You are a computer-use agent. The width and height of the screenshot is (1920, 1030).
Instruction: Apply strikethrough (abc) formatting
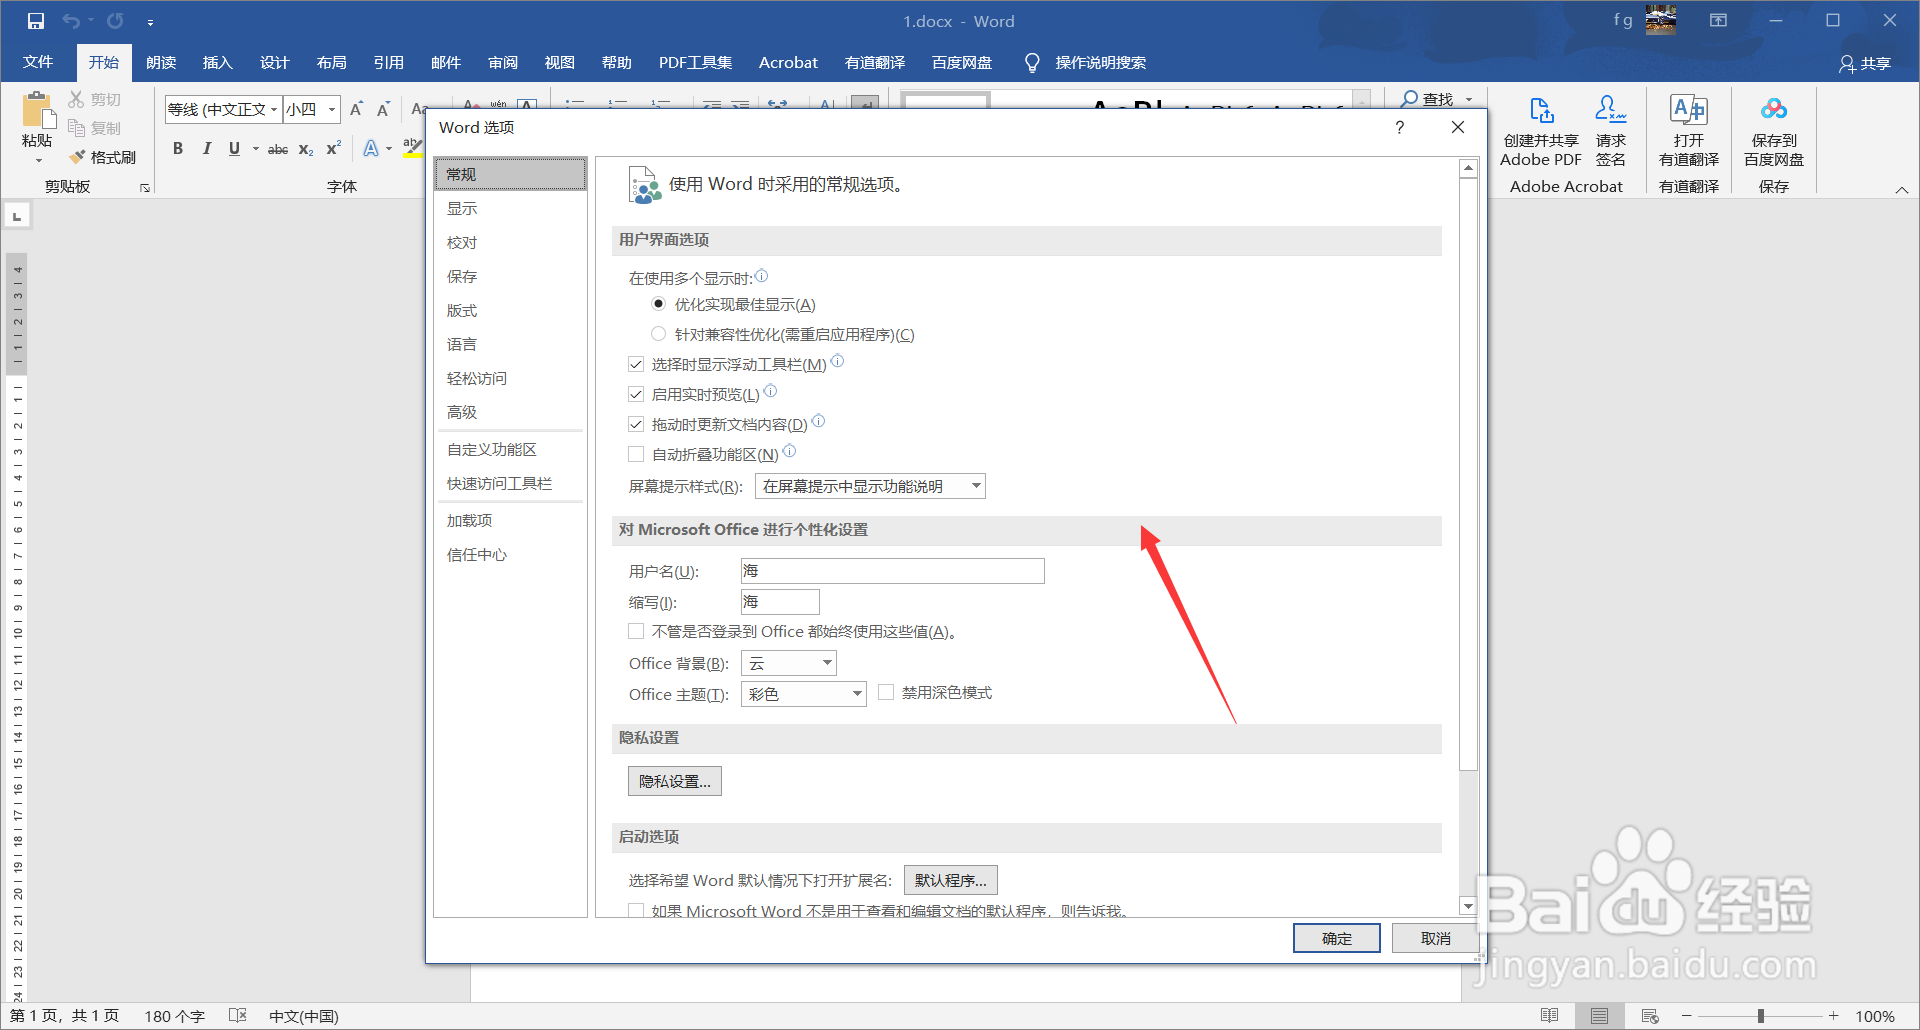pyautogui.click(x=278, y=149)
